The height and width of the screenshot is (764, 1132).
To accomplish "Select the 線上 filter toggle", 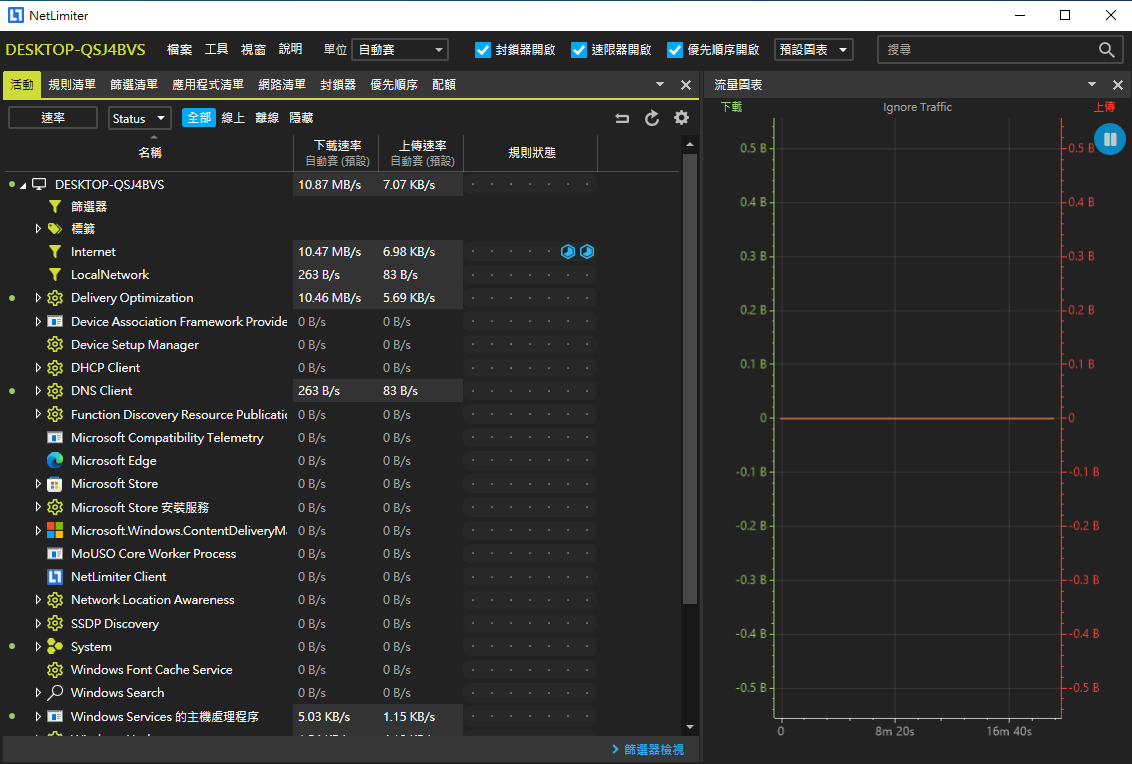I will (x=233, y=118).
